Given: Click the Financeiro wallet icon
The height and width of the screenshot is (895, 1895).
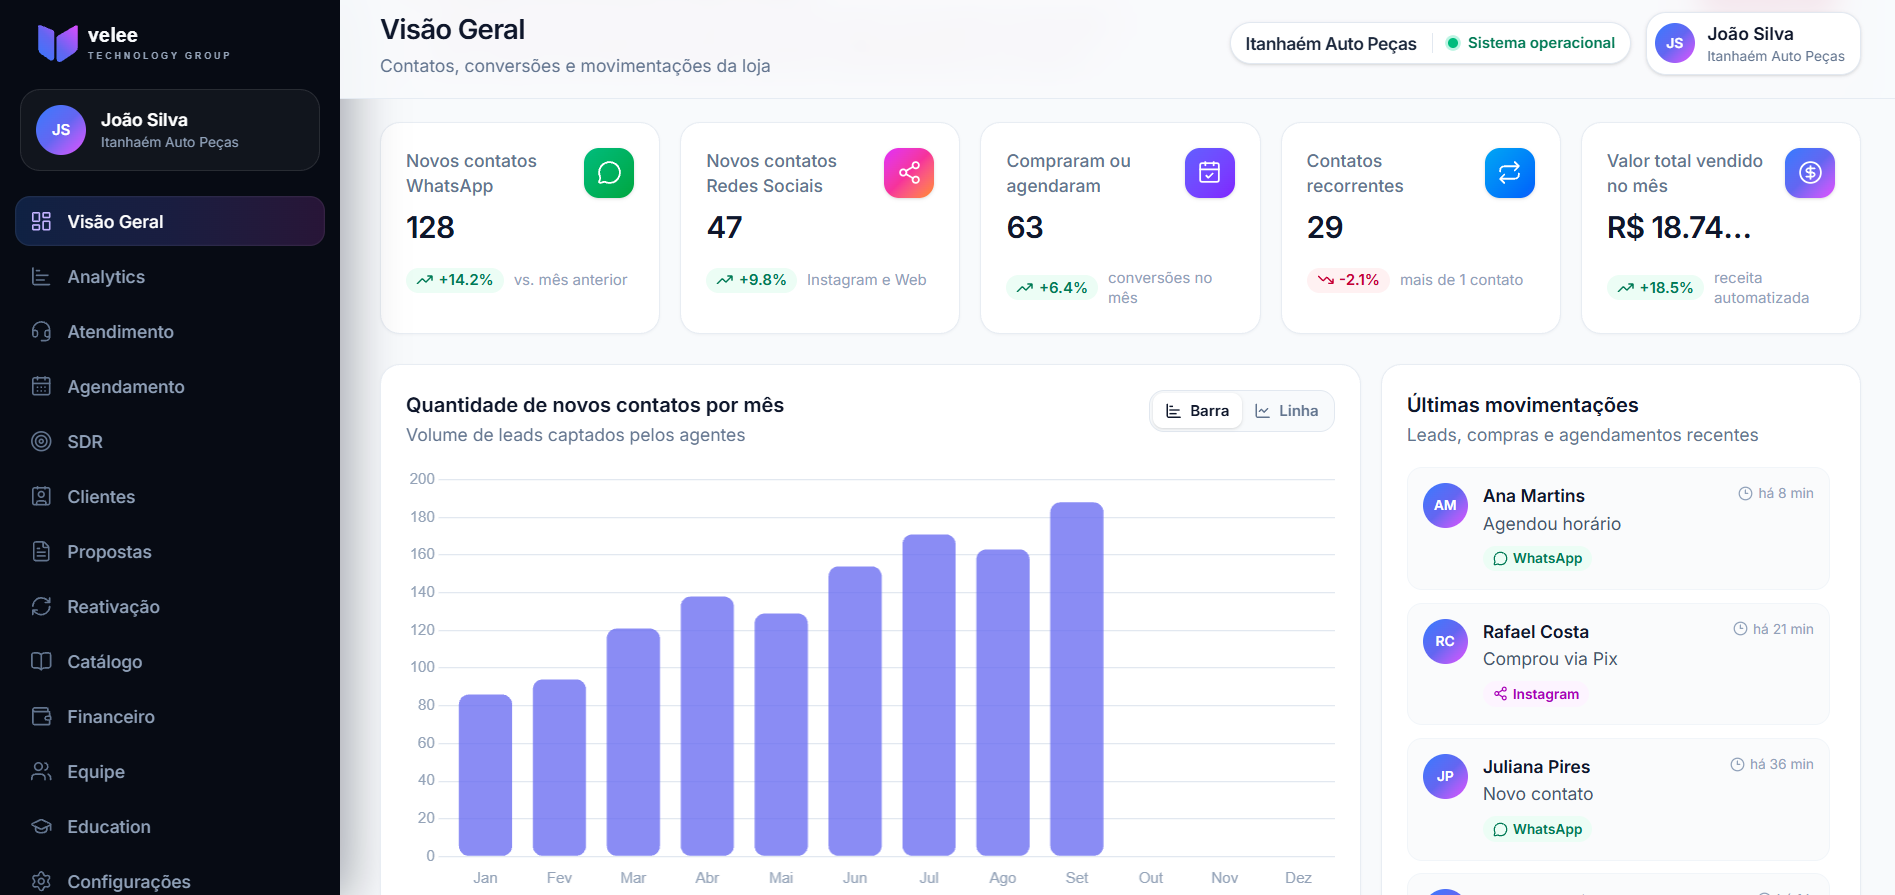Looking at the screenshot, I should click(x=41, y=717).
